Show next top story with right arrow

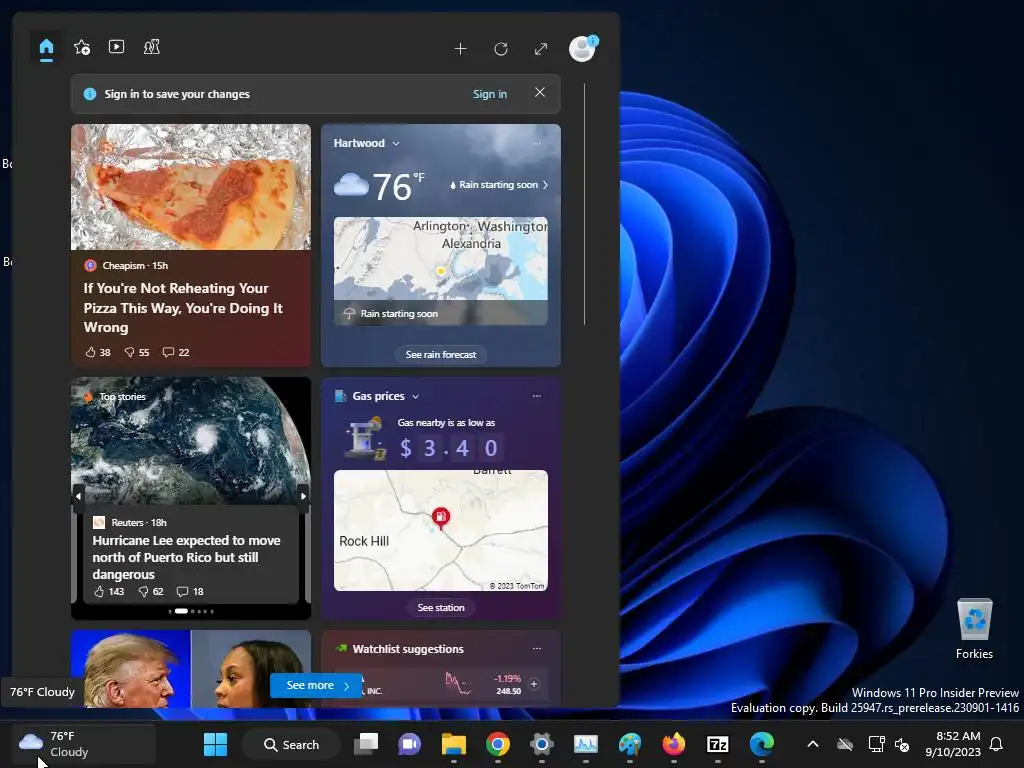[303, 496]
